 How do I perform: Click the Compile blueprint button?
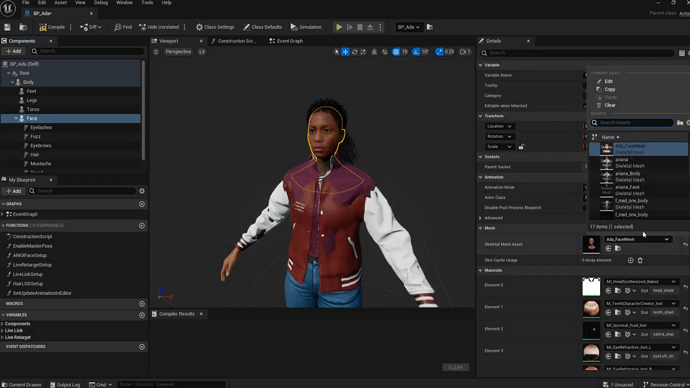(52, 27)
